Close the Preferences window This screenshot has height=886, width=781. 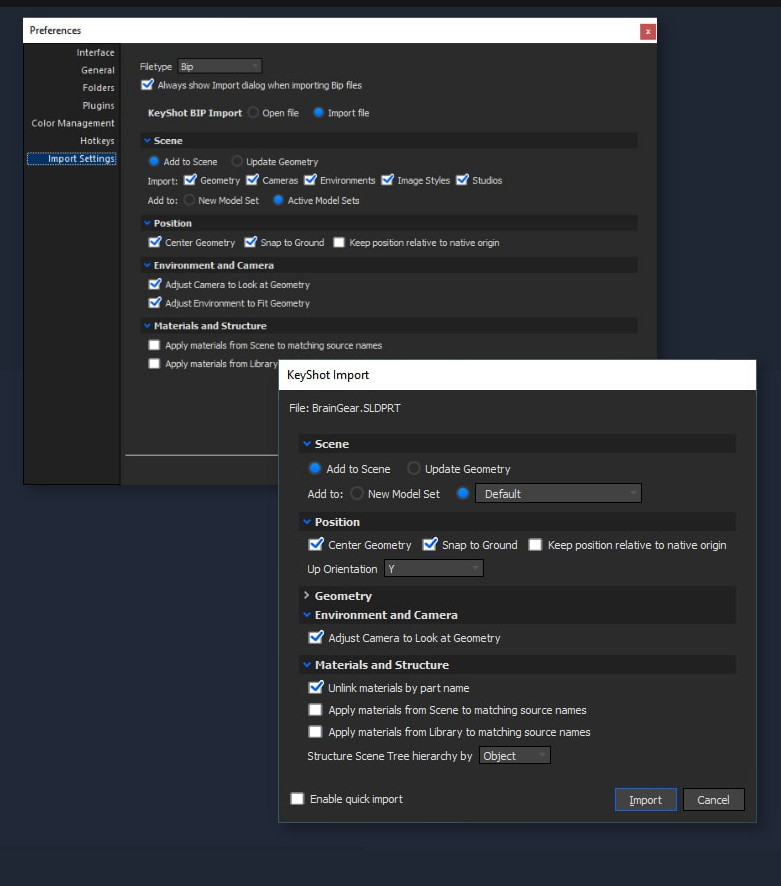648,32
